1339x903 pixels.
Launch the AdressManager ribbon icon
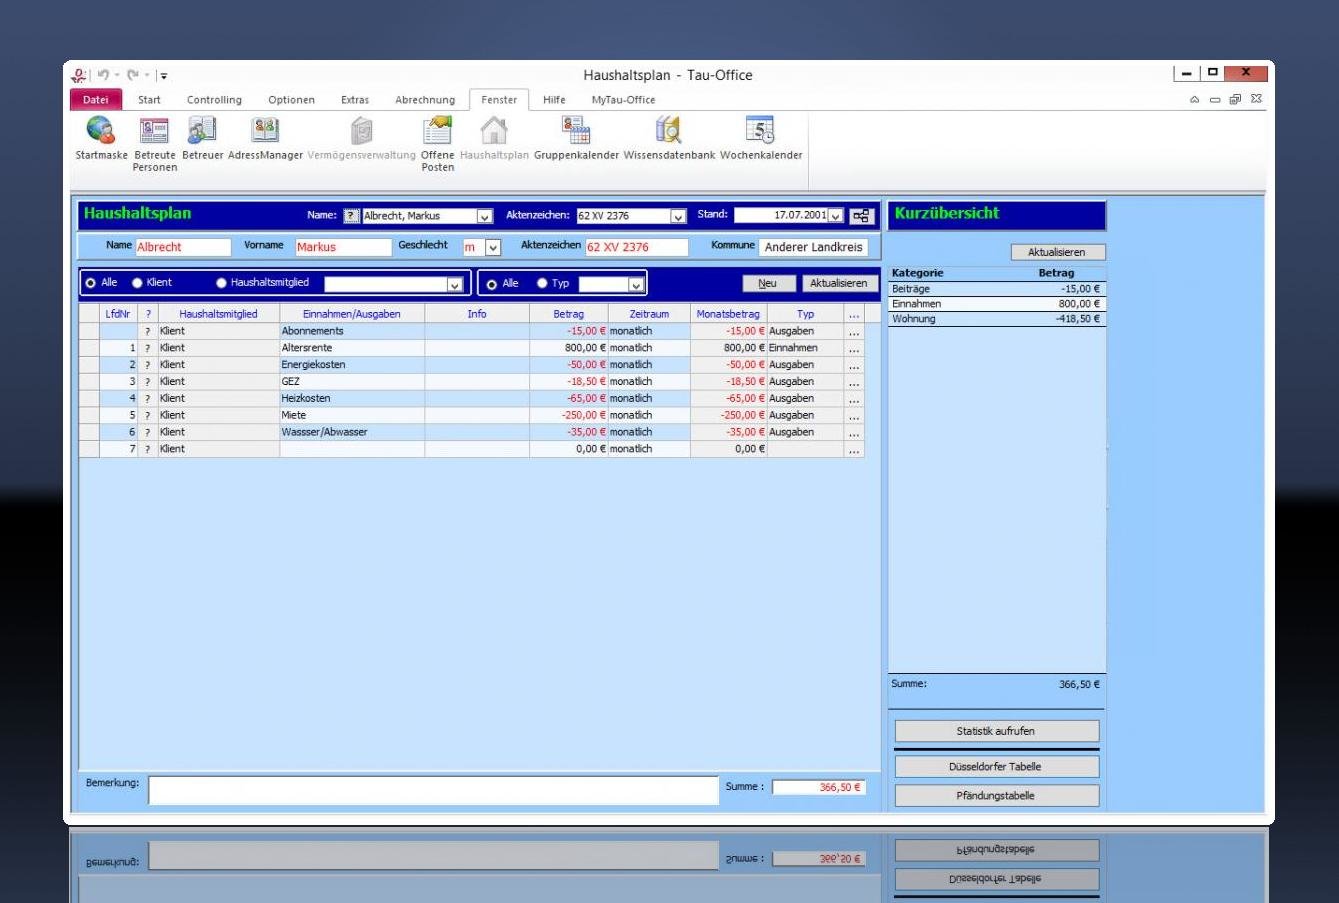pos(265,139)
